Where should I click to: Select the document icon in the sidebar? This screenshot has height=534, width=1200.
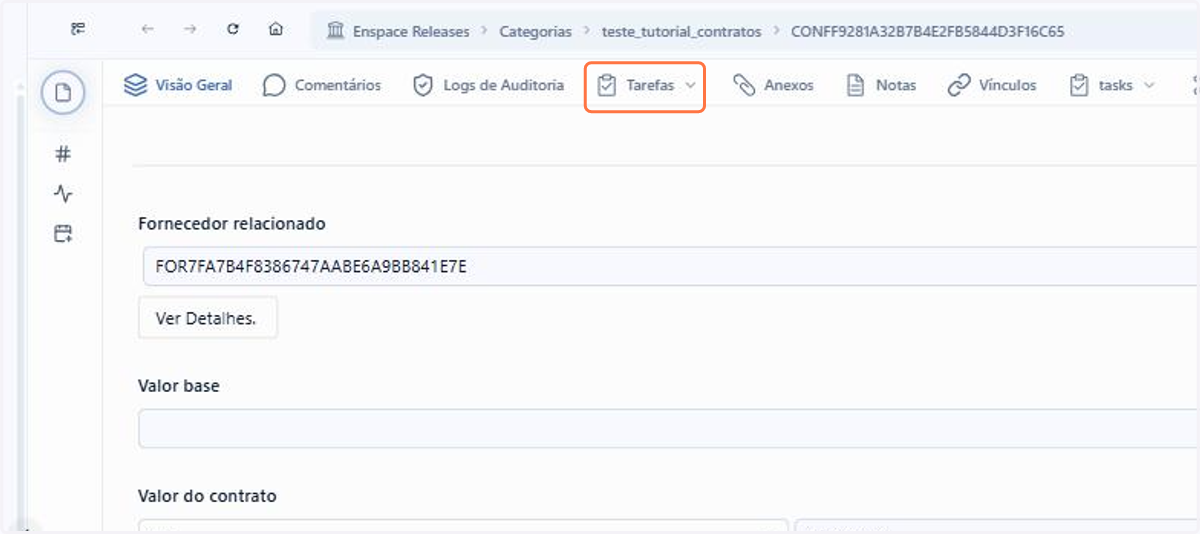tap(63, 93)
